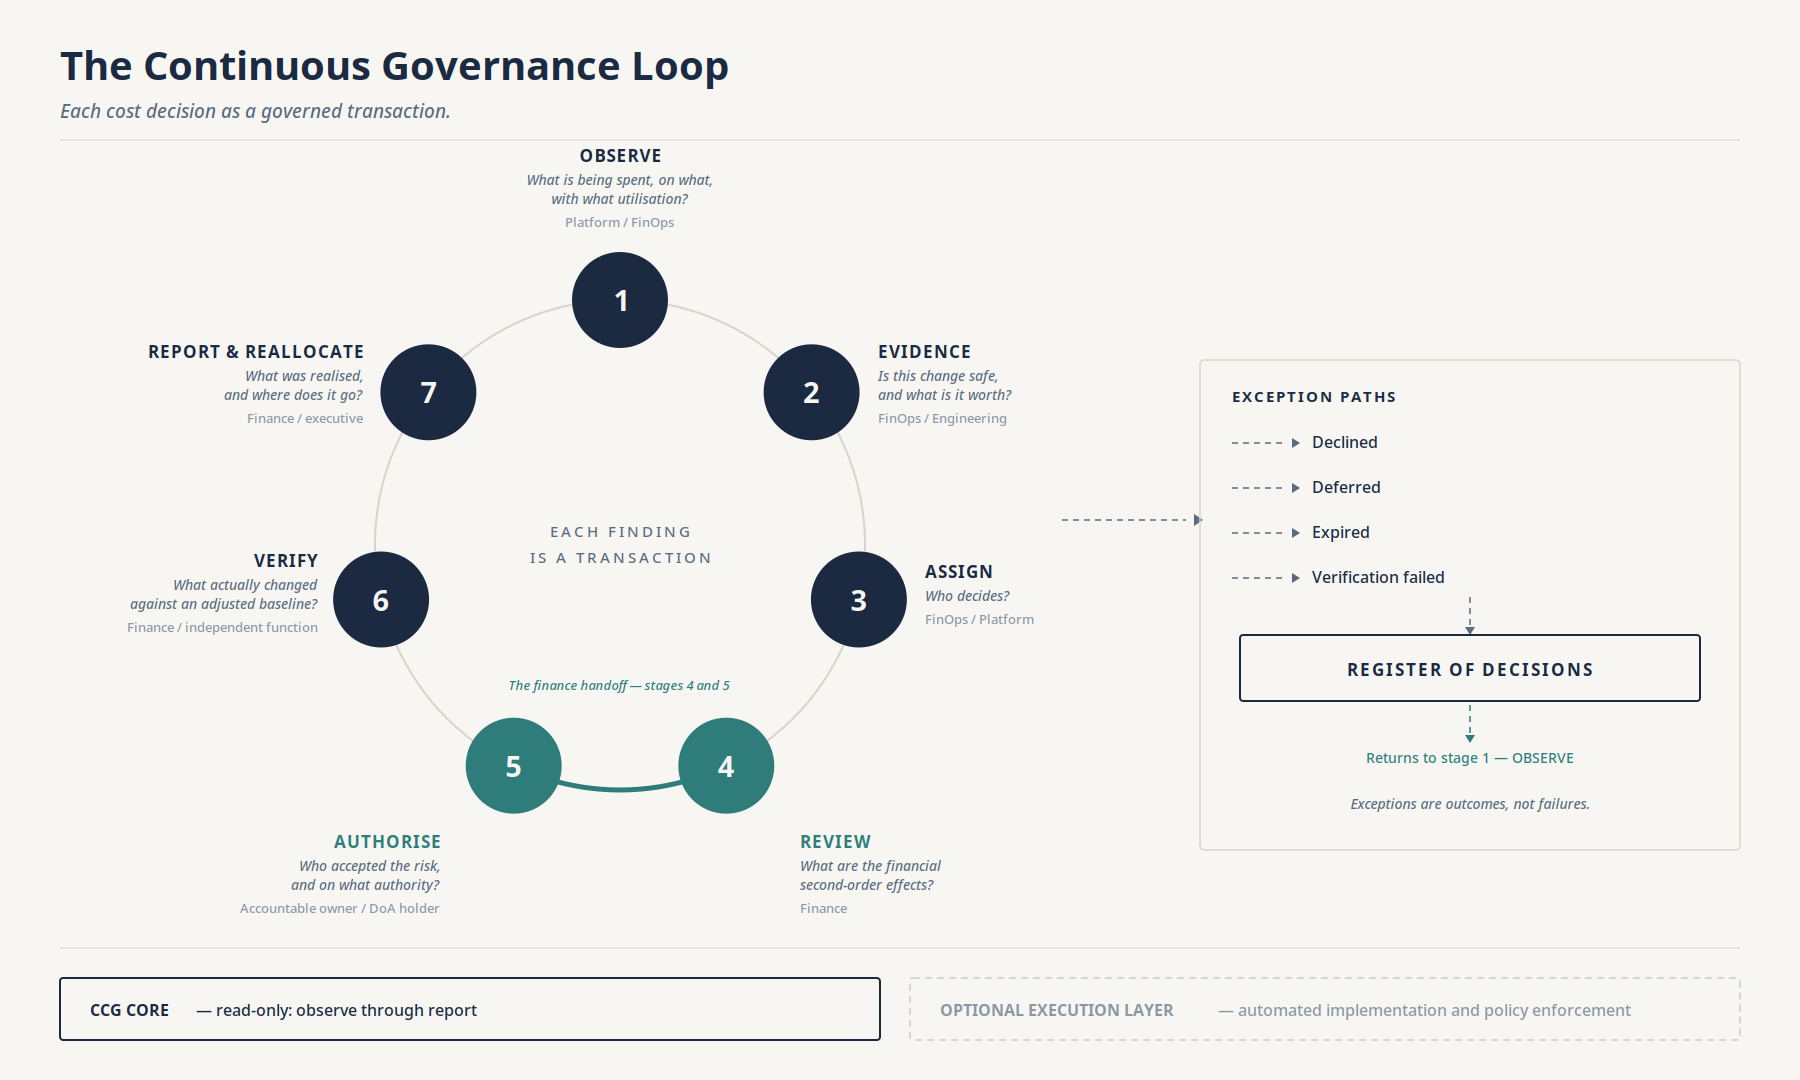The width and height of the screenshot is (1800, 1080).
Task: Click the 'Declined' exception path
Action: tap(1344, 442)
